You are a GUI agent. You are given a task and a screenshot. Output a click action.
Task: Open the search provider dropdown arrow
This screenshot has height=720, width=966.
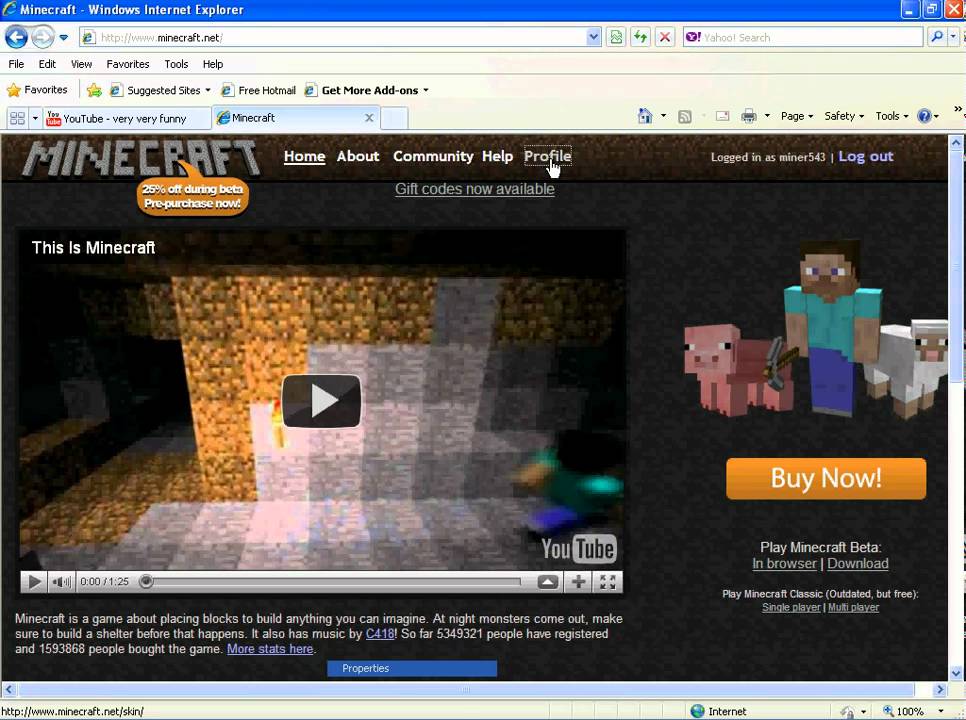tap(953, 38)
